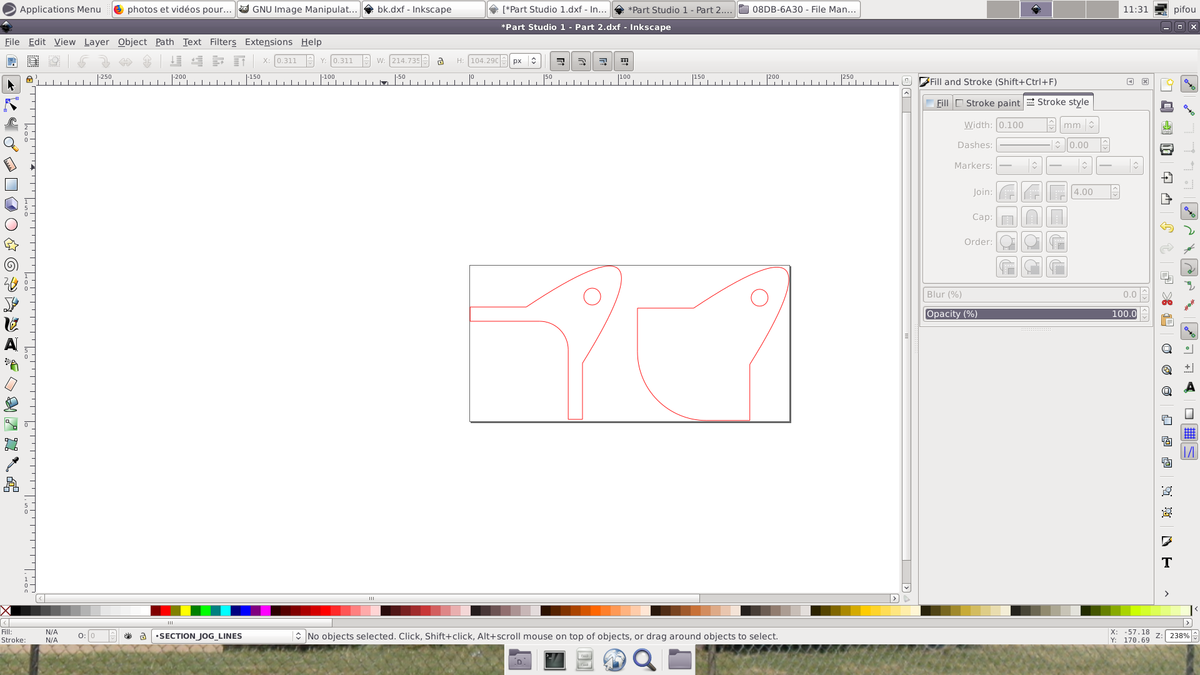The image size is (1200, 675).
Task: Activate the Text tool in toolbox
Action: pyautogui.click(x=12, y=344)
